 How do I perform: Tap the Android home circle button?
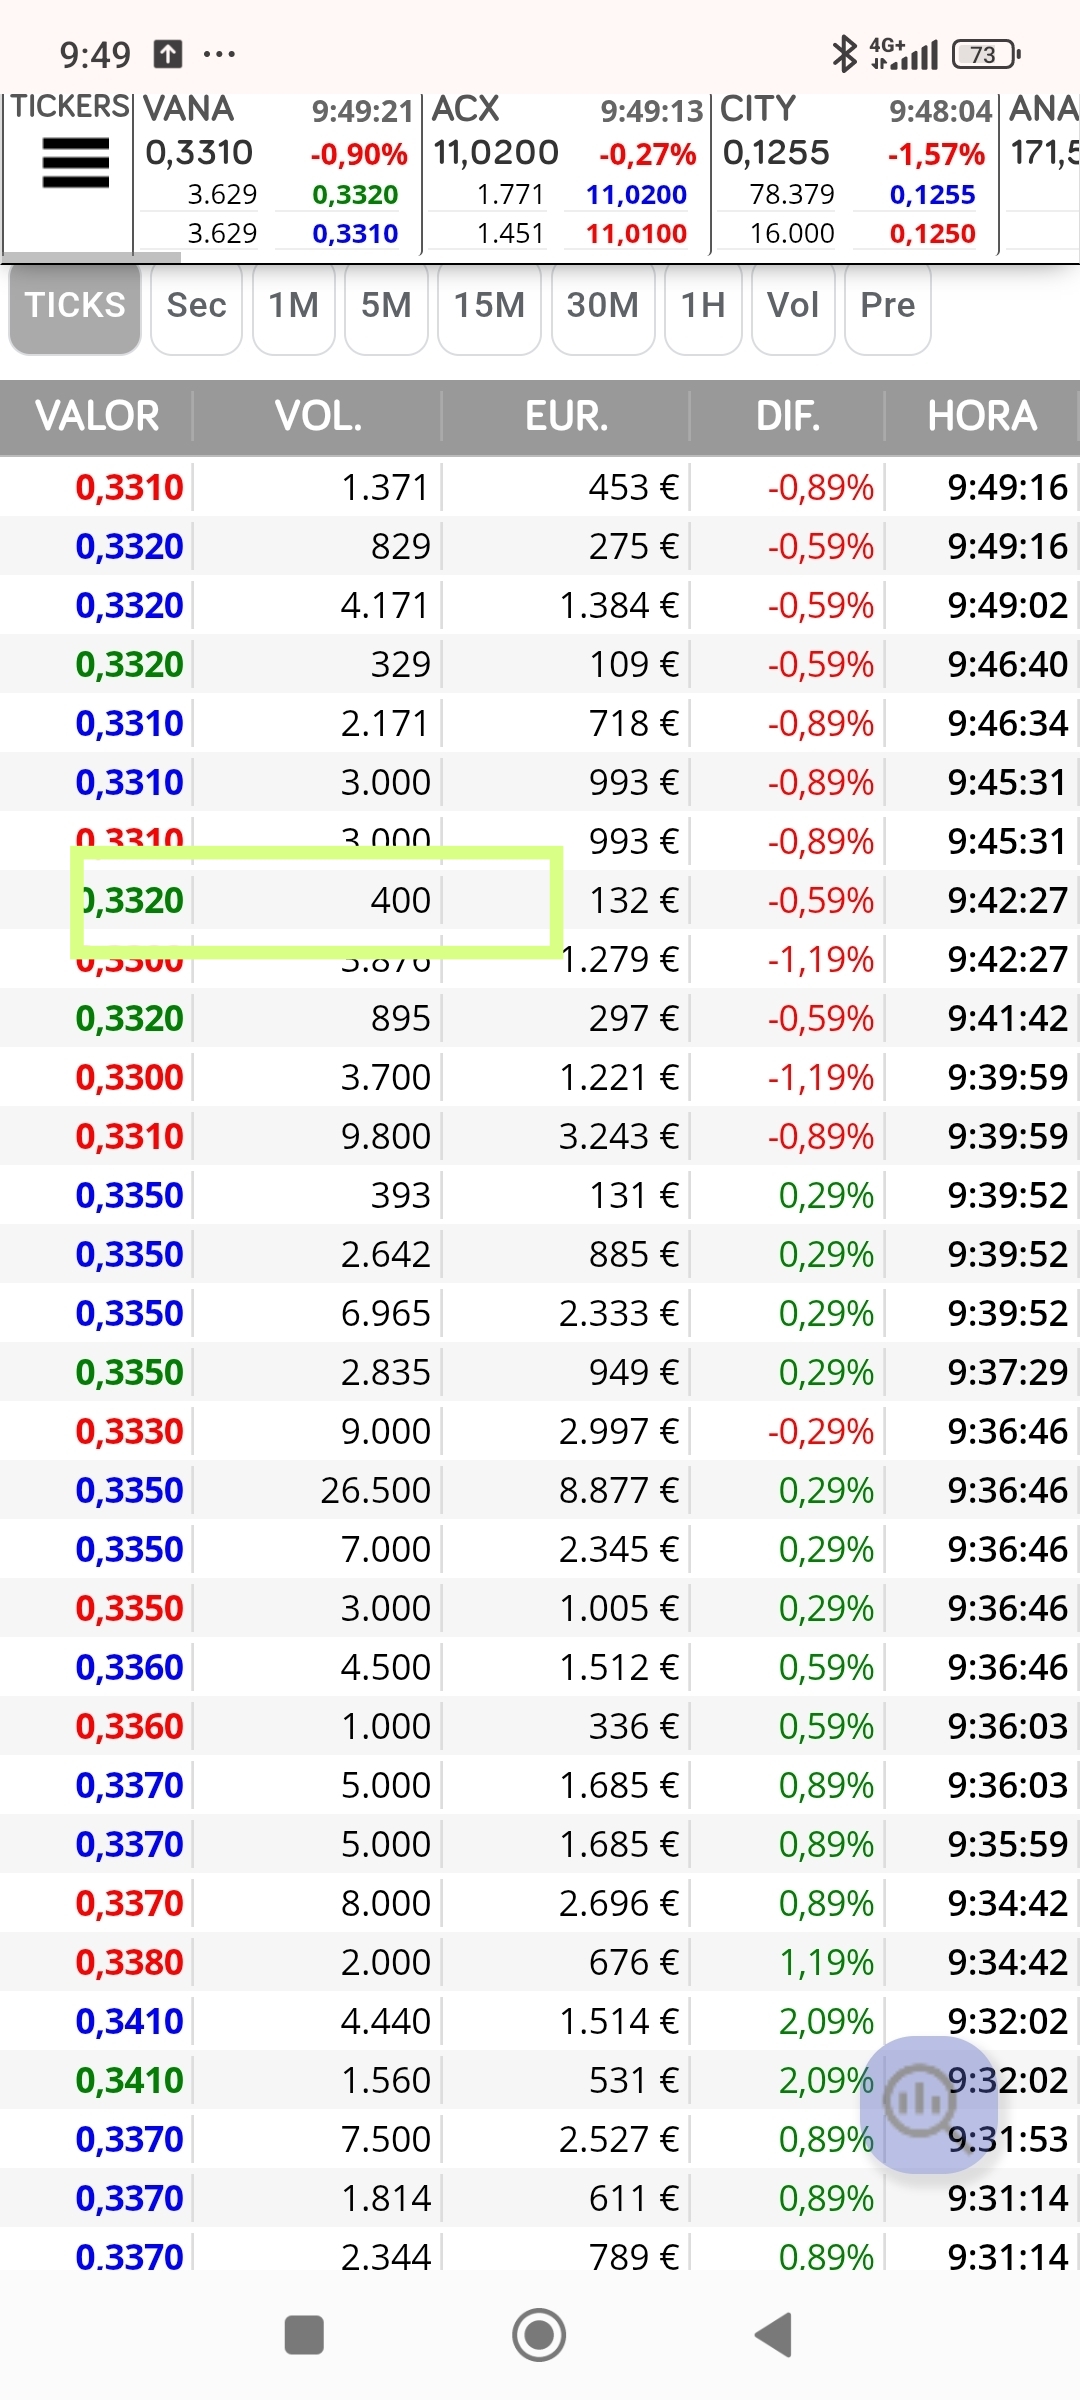point(539,2336)
